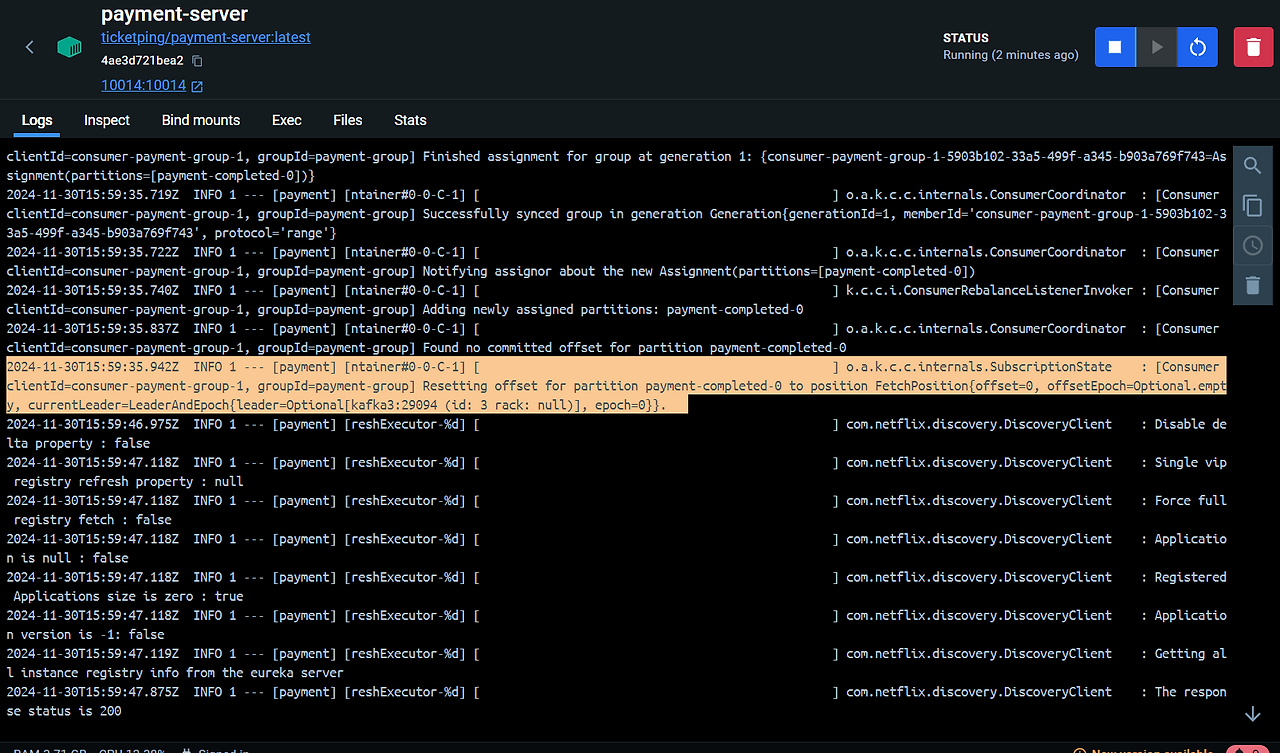
Task: Click the STATUS label heading
Action: [x=966, y=38]
